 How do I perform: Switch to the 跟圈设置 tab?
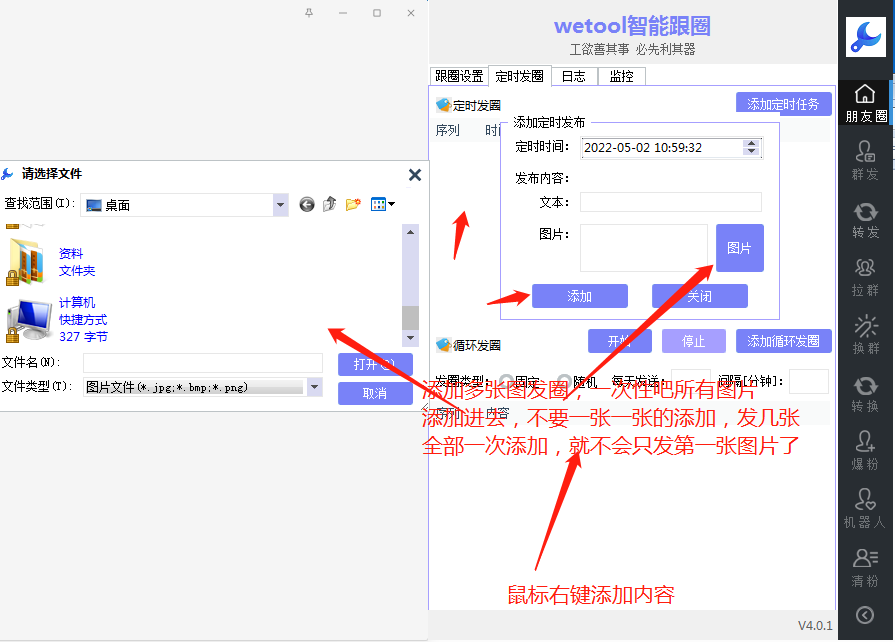click(x=459, y=76)
